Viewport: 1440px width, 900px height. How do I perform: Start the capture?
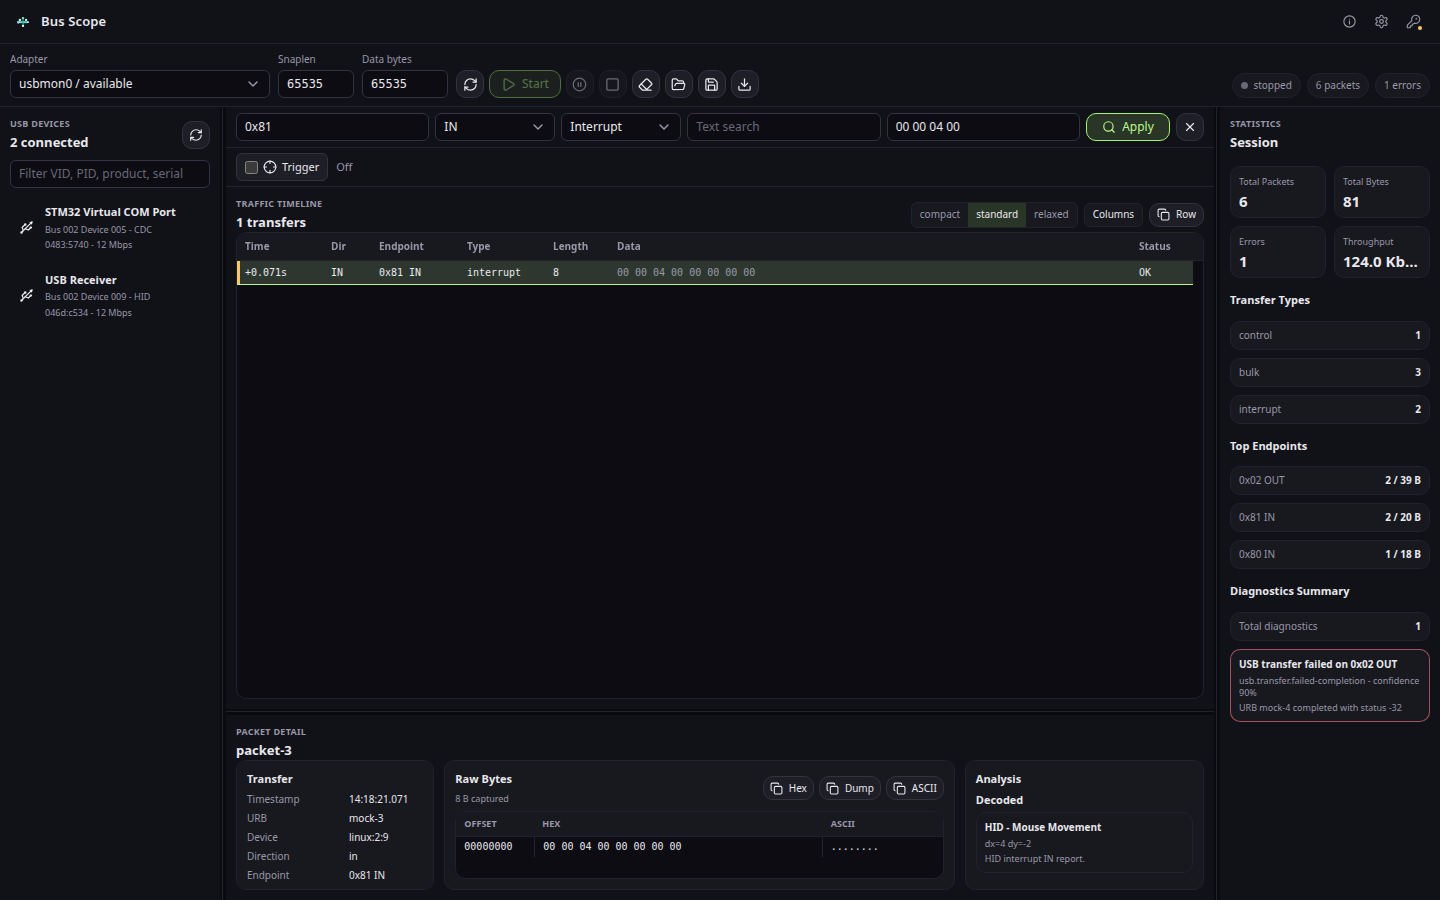tap(525, 84)
